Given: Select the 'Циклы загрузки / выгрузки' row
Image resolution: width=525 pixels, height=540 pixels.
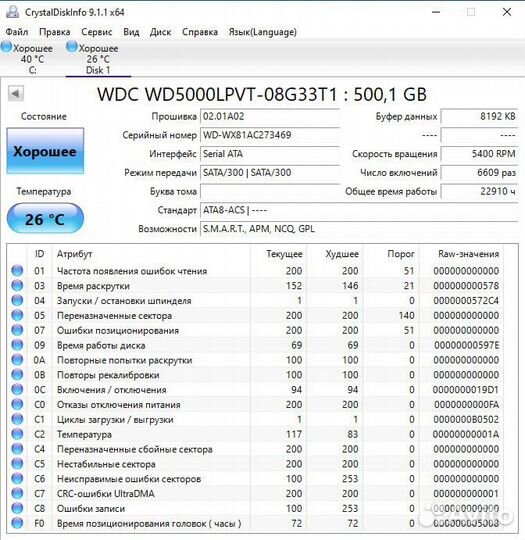Looking at the screenshot, I should (255, 419).
